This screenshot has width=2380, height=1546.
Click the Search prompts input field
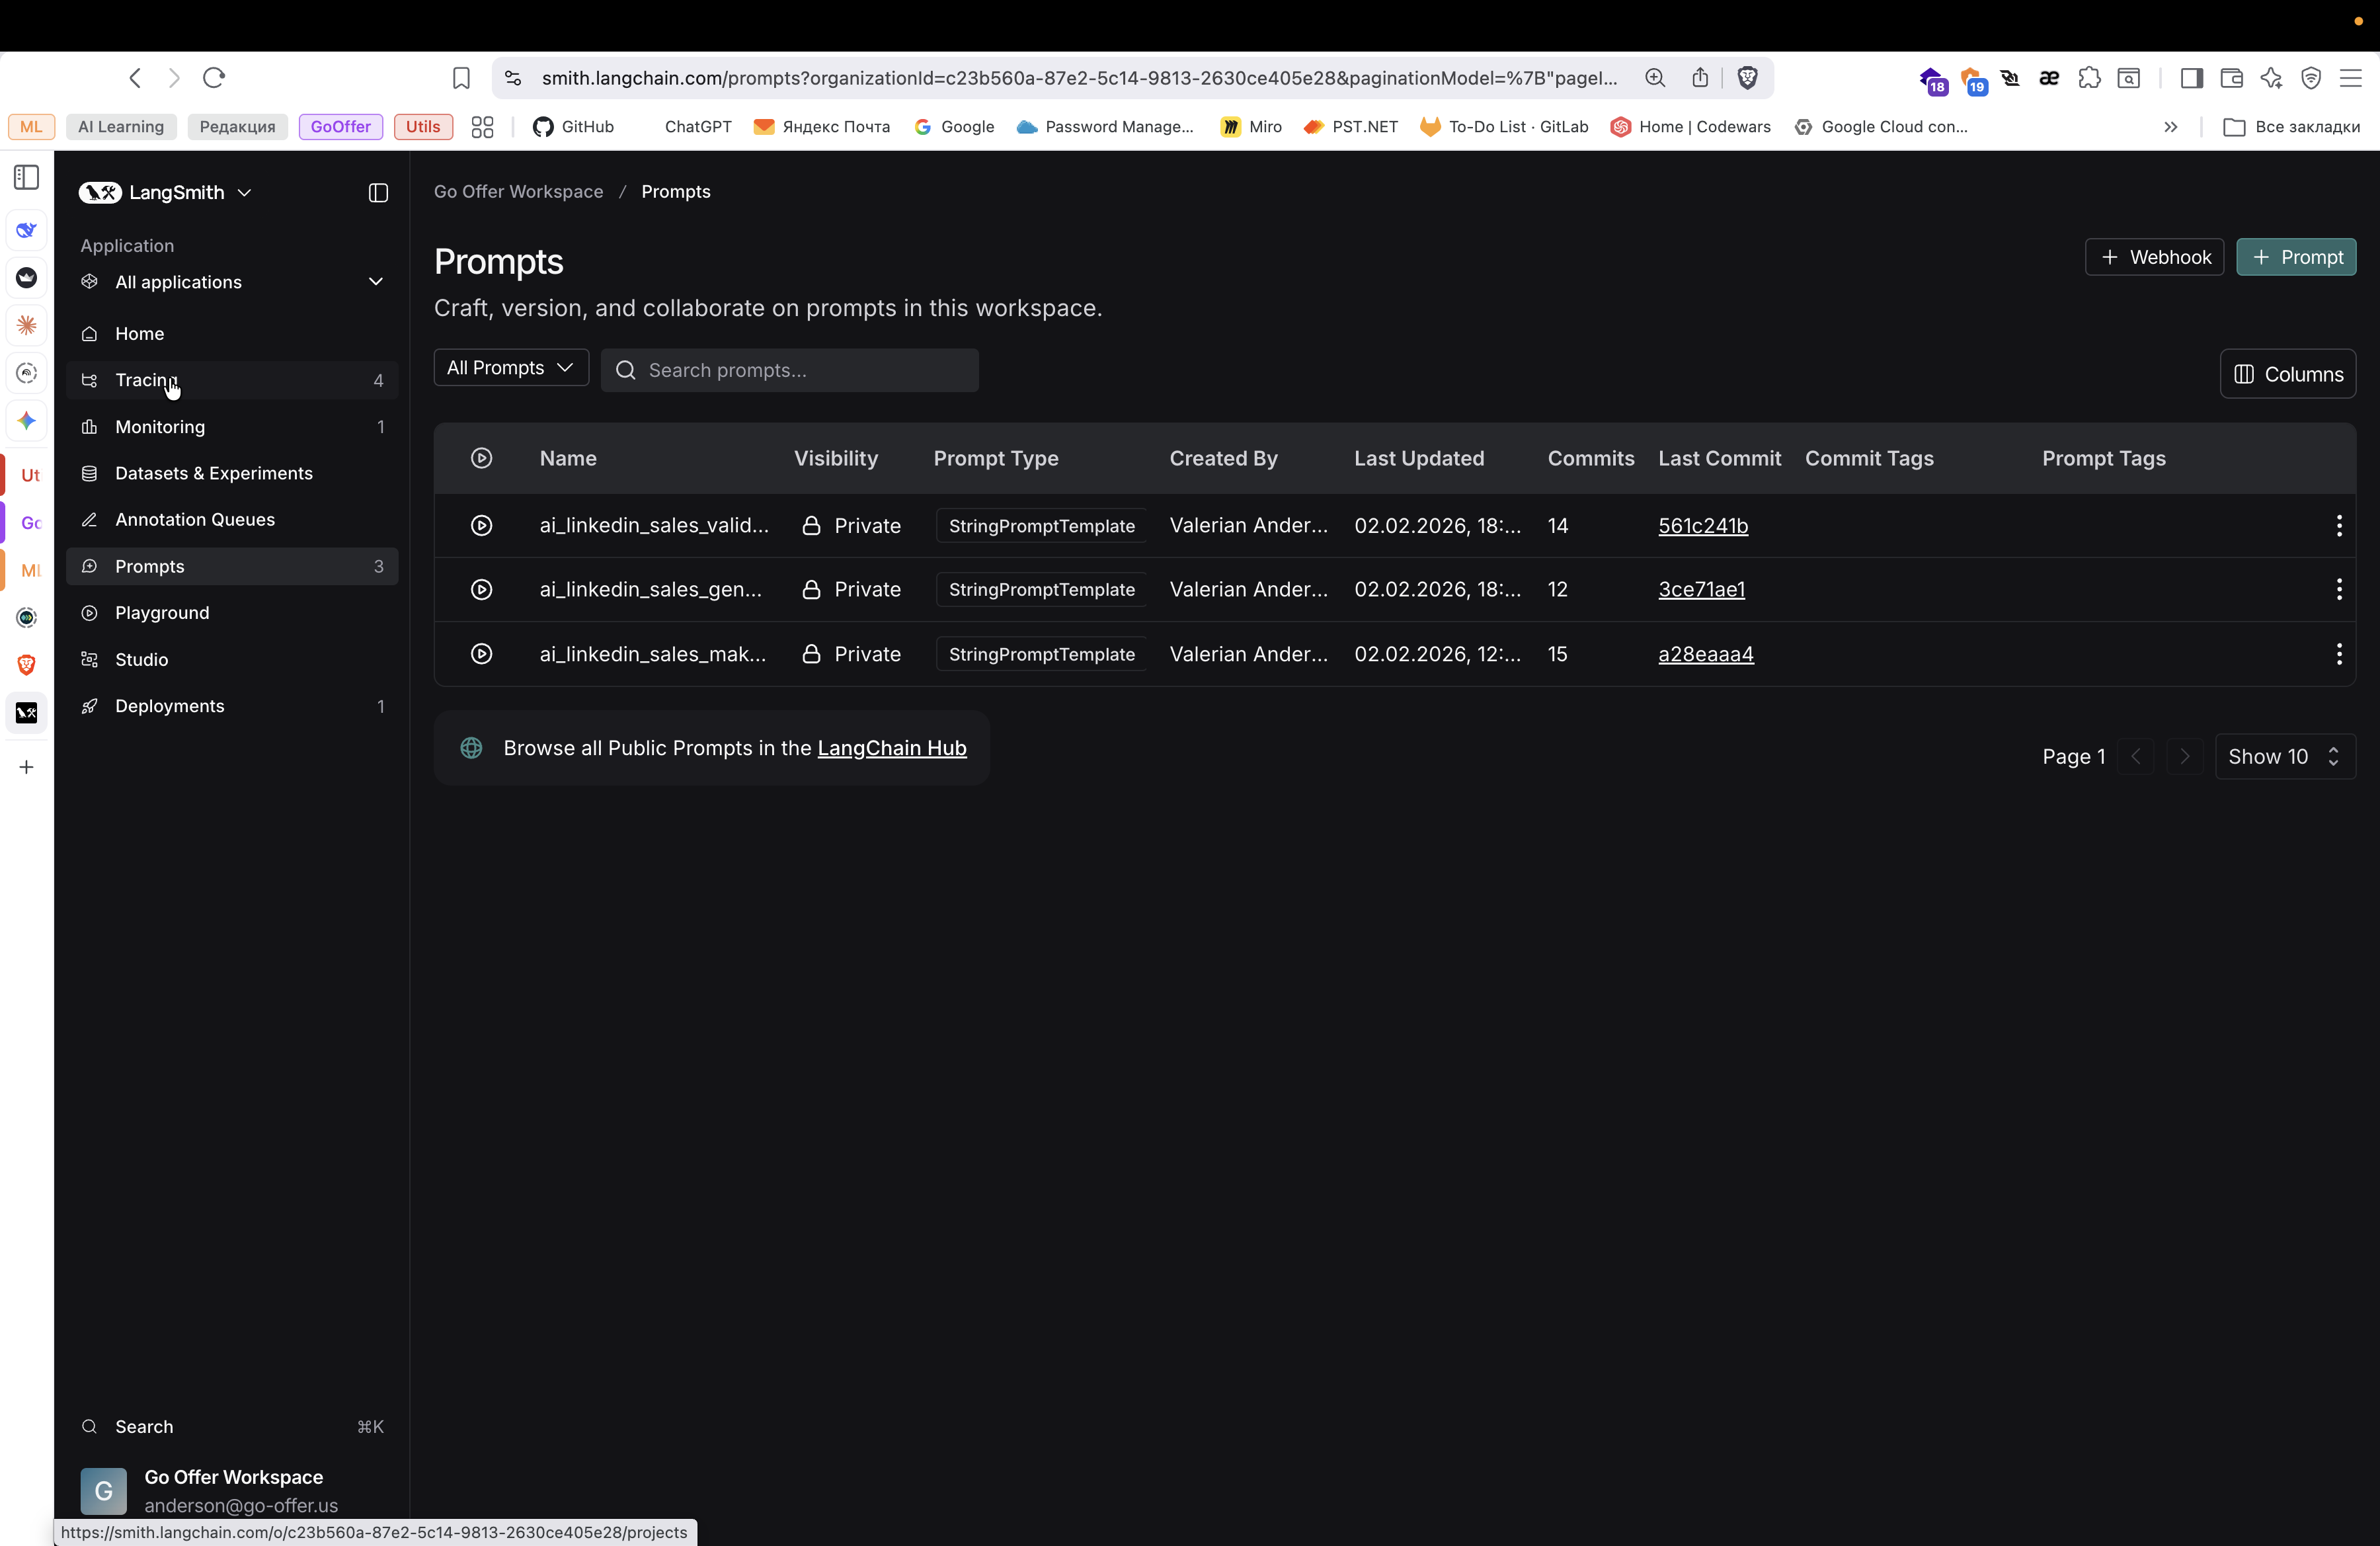point(789,371)
